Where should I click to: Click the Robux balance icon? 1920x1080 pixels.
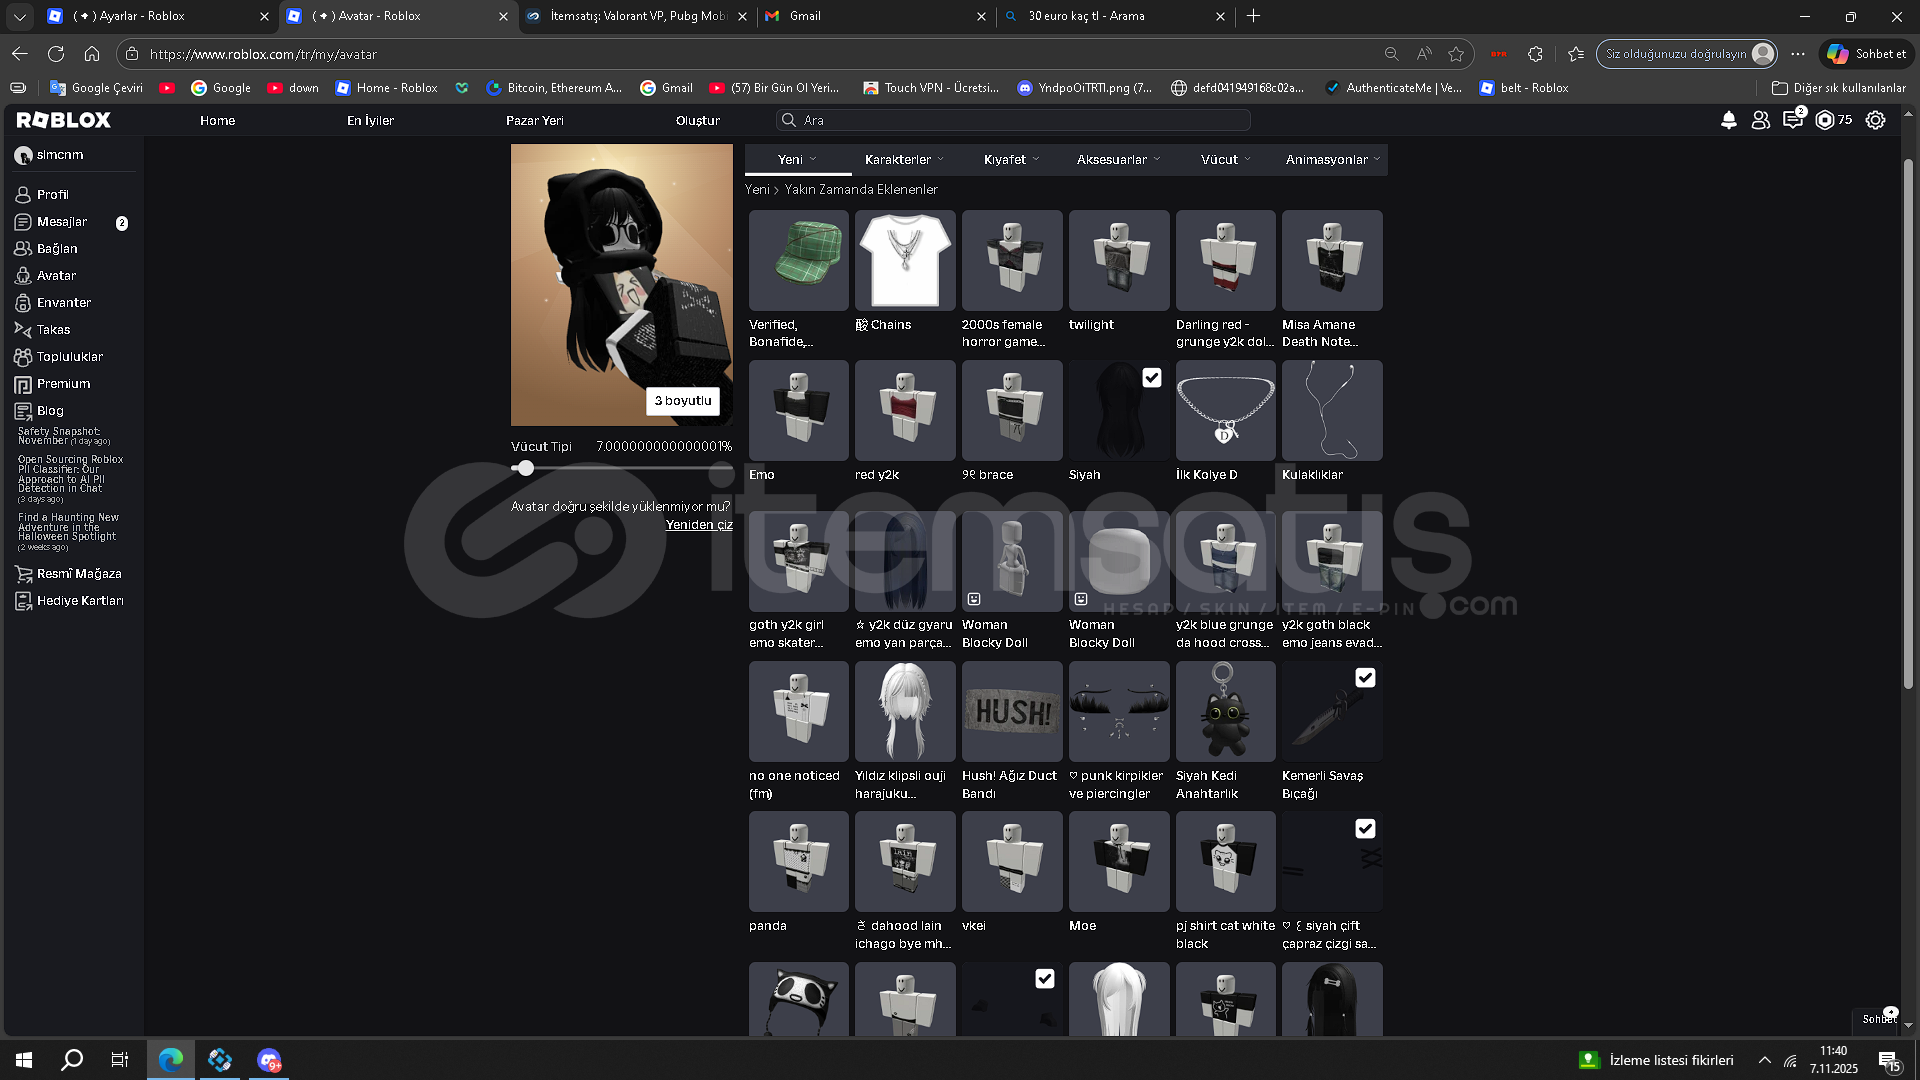pyautogui.click(x=1825, y=120)
